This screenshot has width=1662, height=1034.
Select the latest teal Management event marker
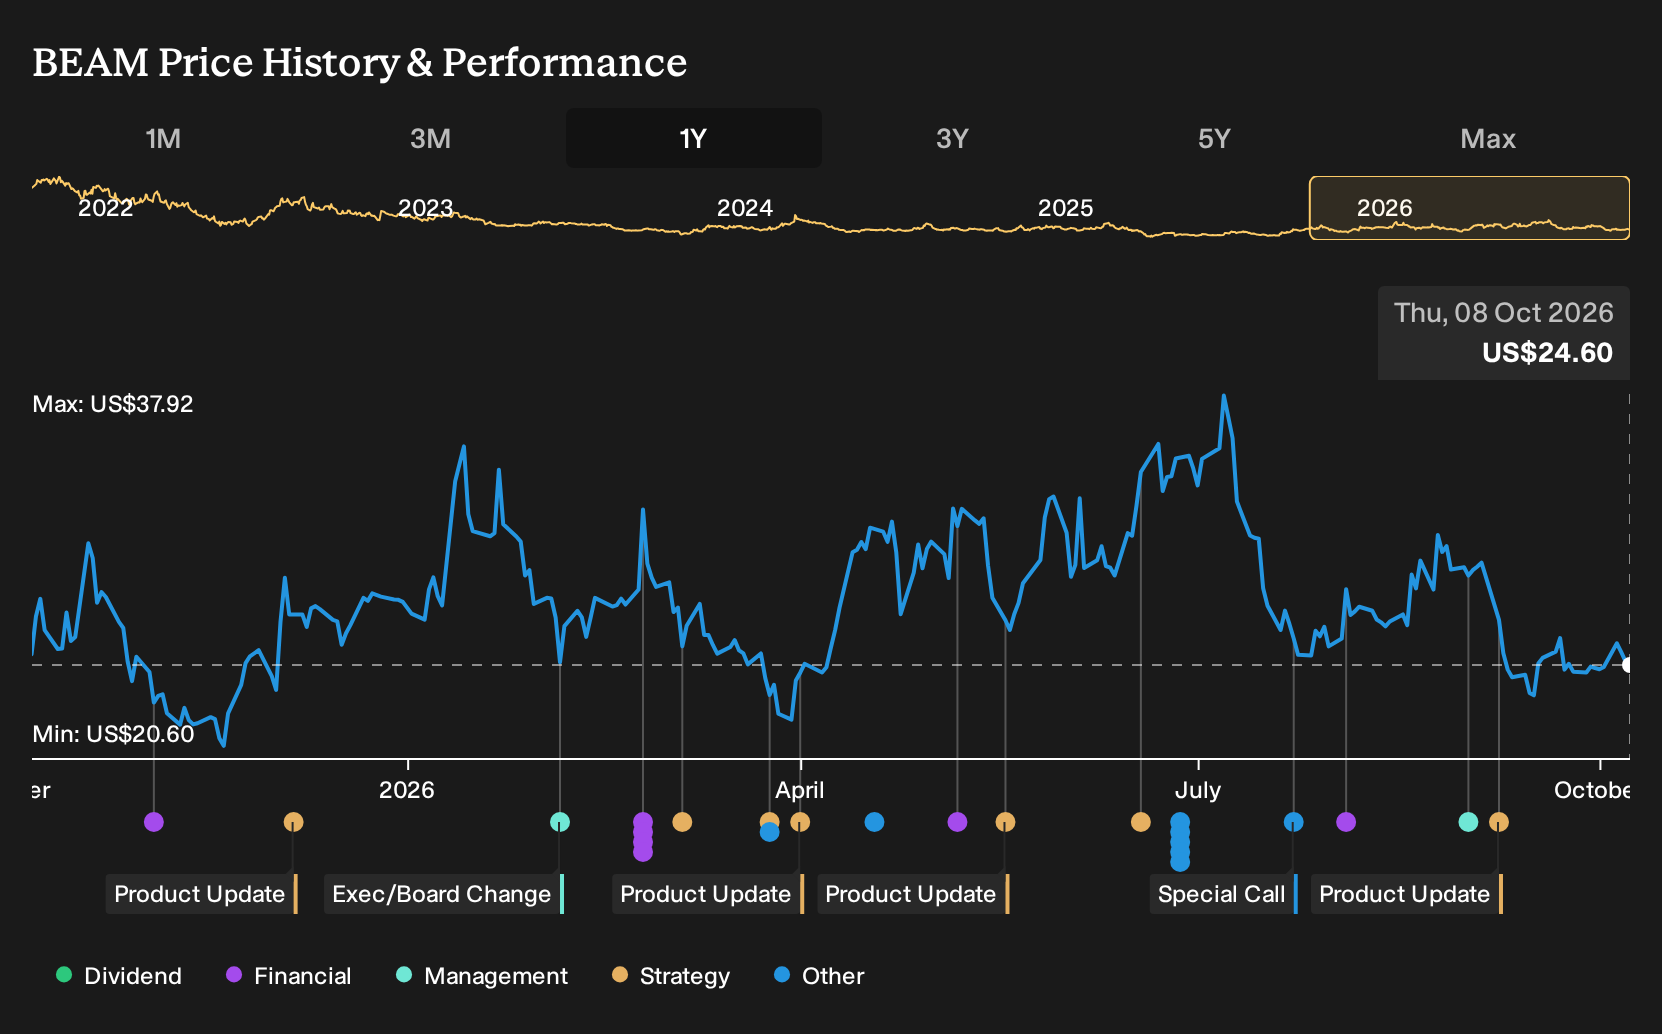[x=1468, y=822]
